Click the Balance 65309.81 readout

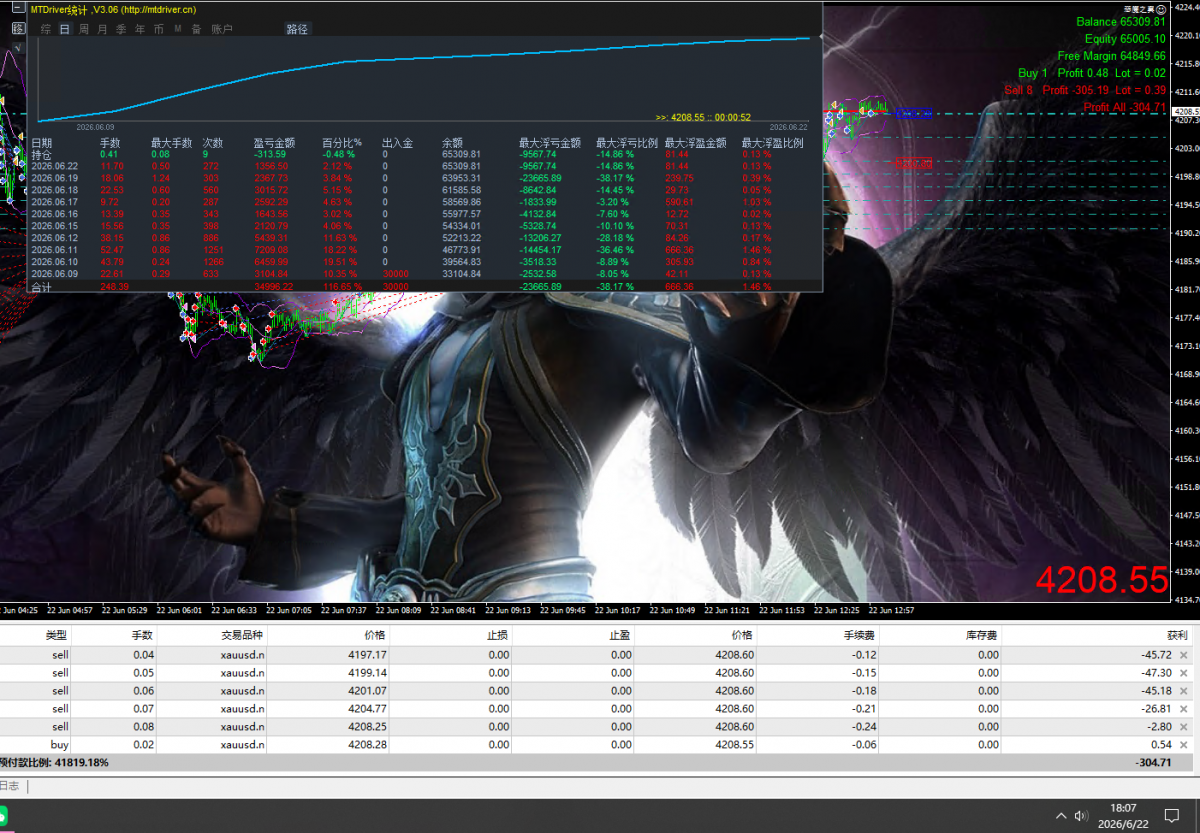[1121, 21]
